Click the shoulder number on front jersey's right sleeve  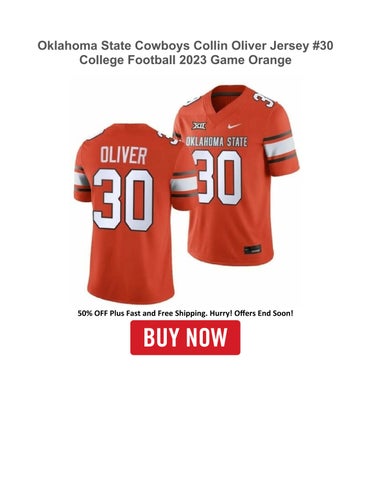point(263,98)
